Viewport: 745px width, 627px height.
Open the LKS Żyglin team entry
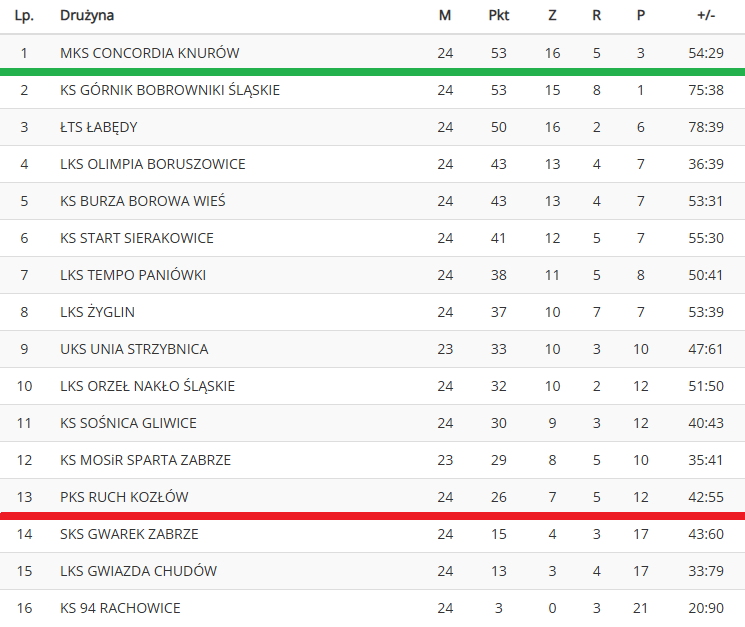97,312
